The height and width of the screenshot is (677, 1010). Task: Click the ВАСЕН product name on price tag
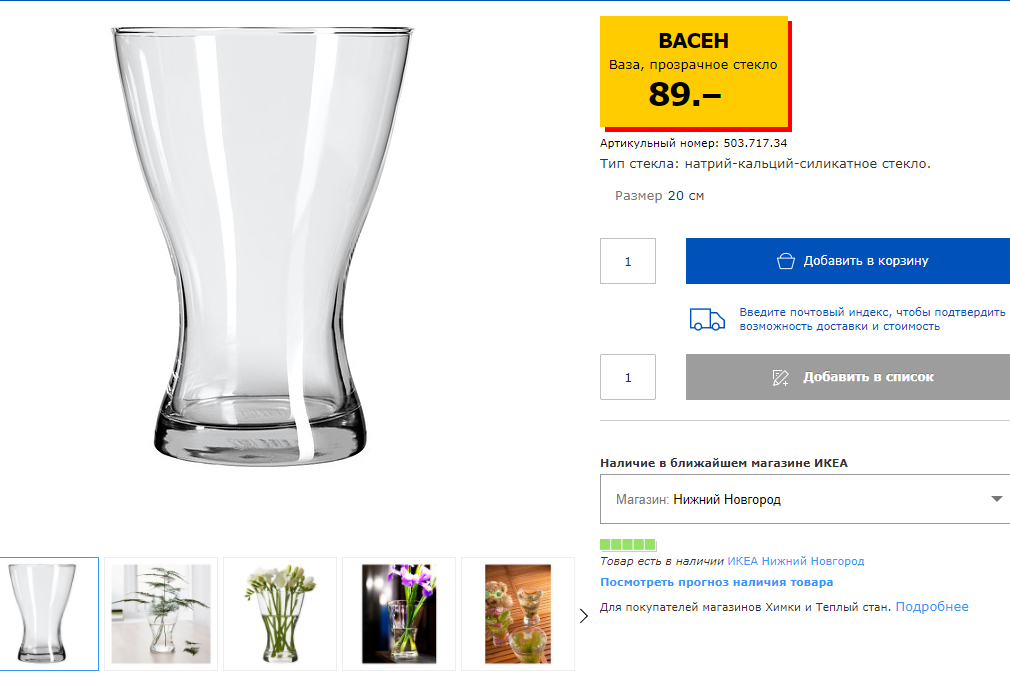pos(693,41)
